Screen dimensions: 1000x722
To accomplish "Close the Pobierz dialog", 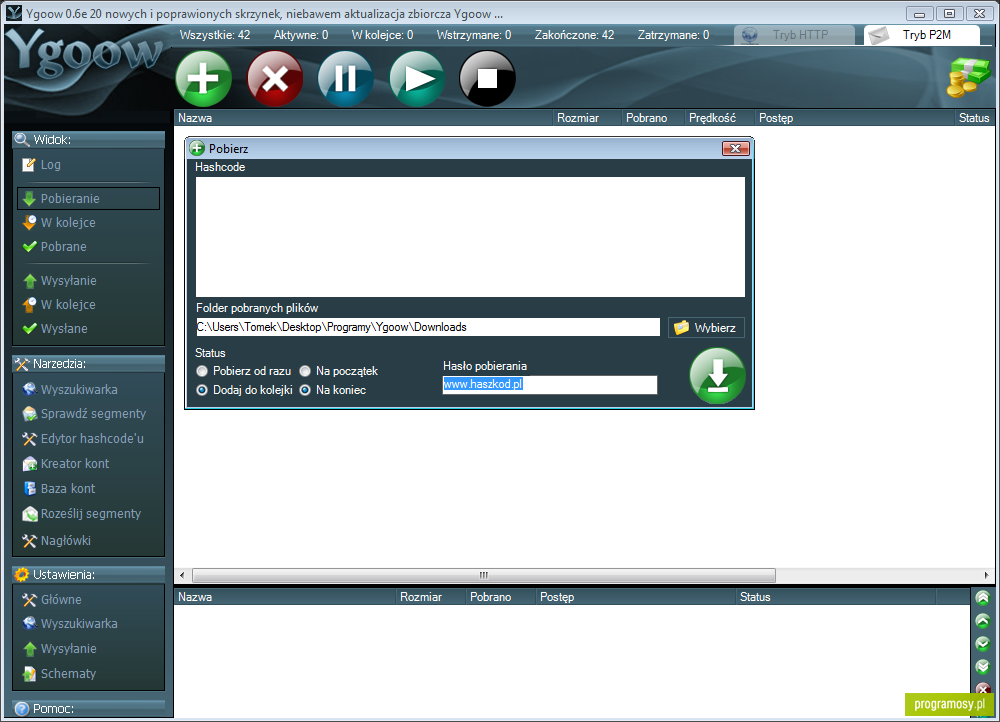I will pos(735,149).
